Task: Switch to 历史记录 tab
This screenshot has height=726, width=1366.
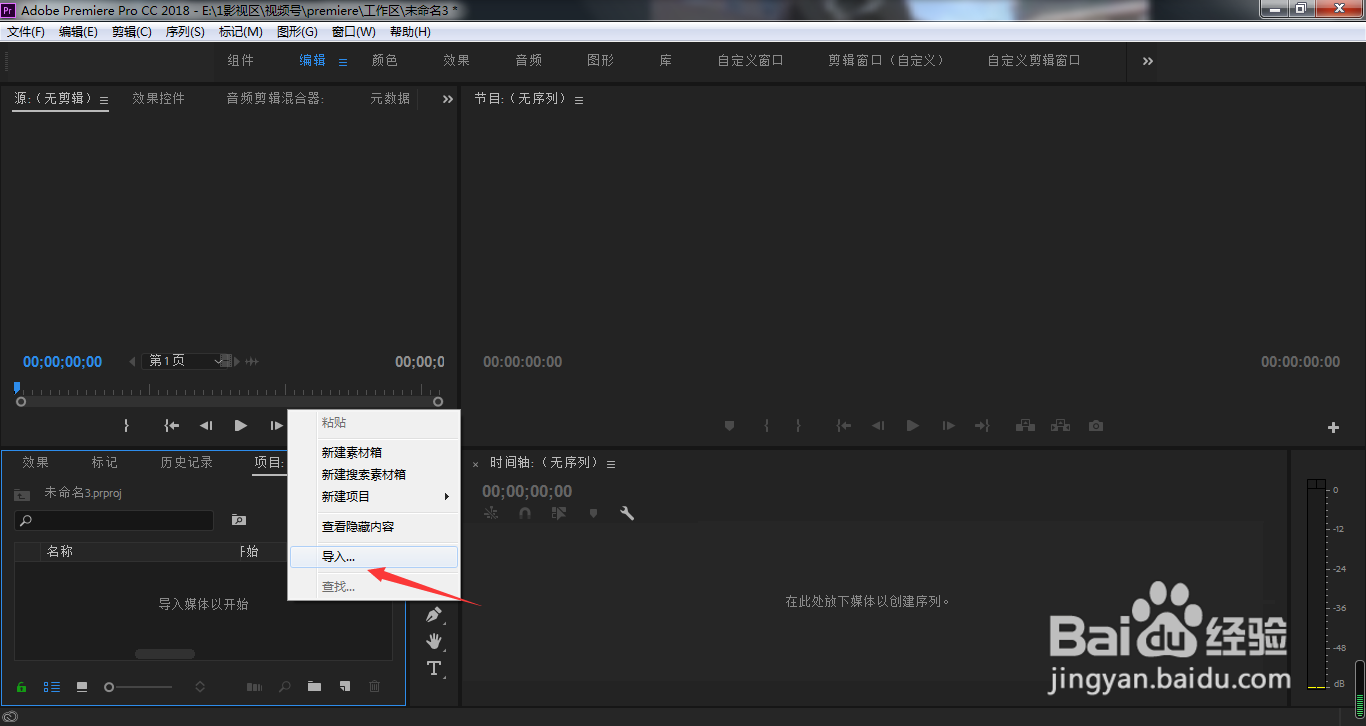Action: click(x=187, y=462)
